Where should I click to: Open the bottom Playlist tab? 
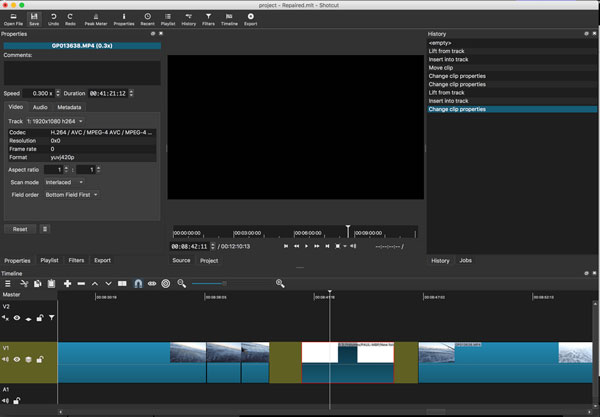[x=49, y=260]
